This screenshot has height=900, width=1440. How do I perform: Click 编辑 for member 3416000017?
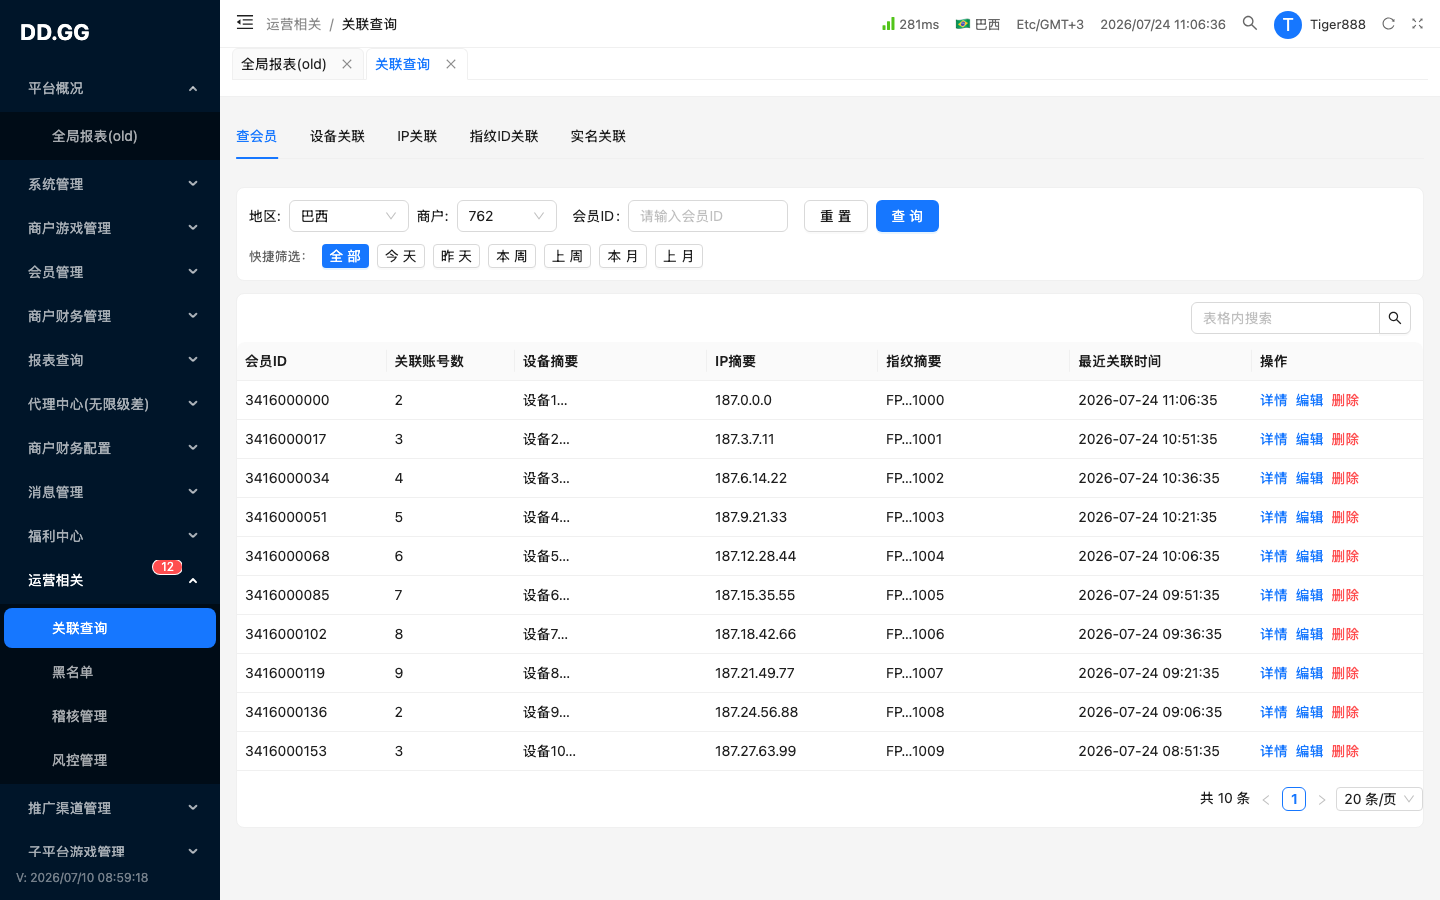point(1309,439)
